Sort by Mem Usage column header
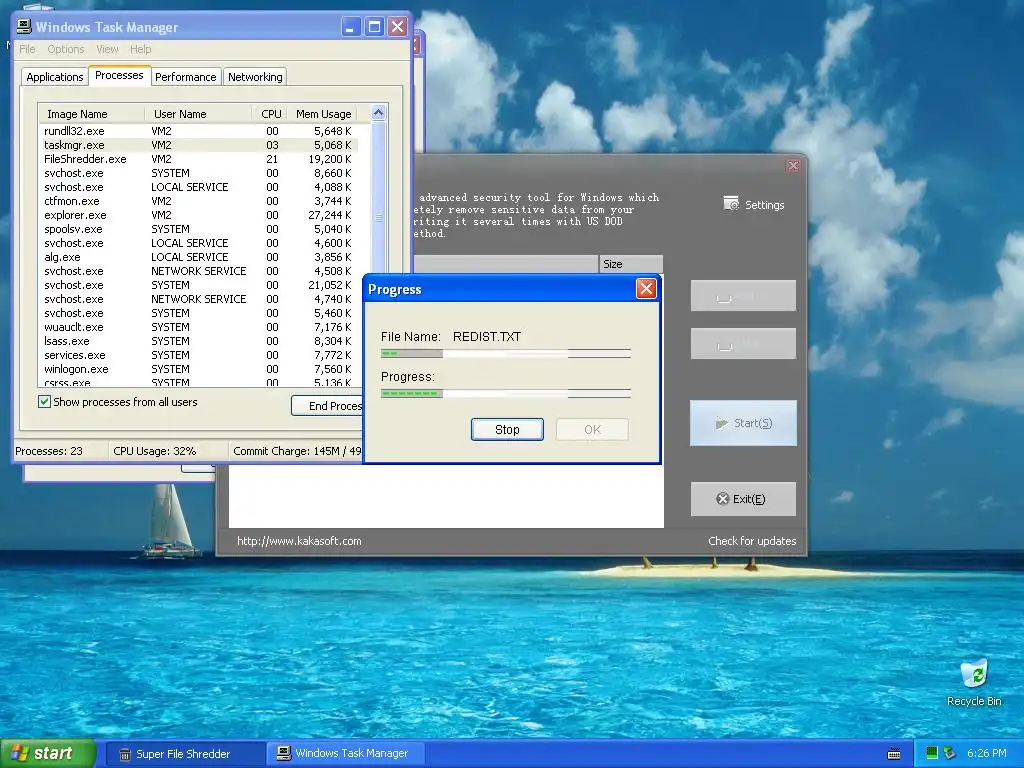The width and height of the screenshot is (1024, 768). click(323, 114)
